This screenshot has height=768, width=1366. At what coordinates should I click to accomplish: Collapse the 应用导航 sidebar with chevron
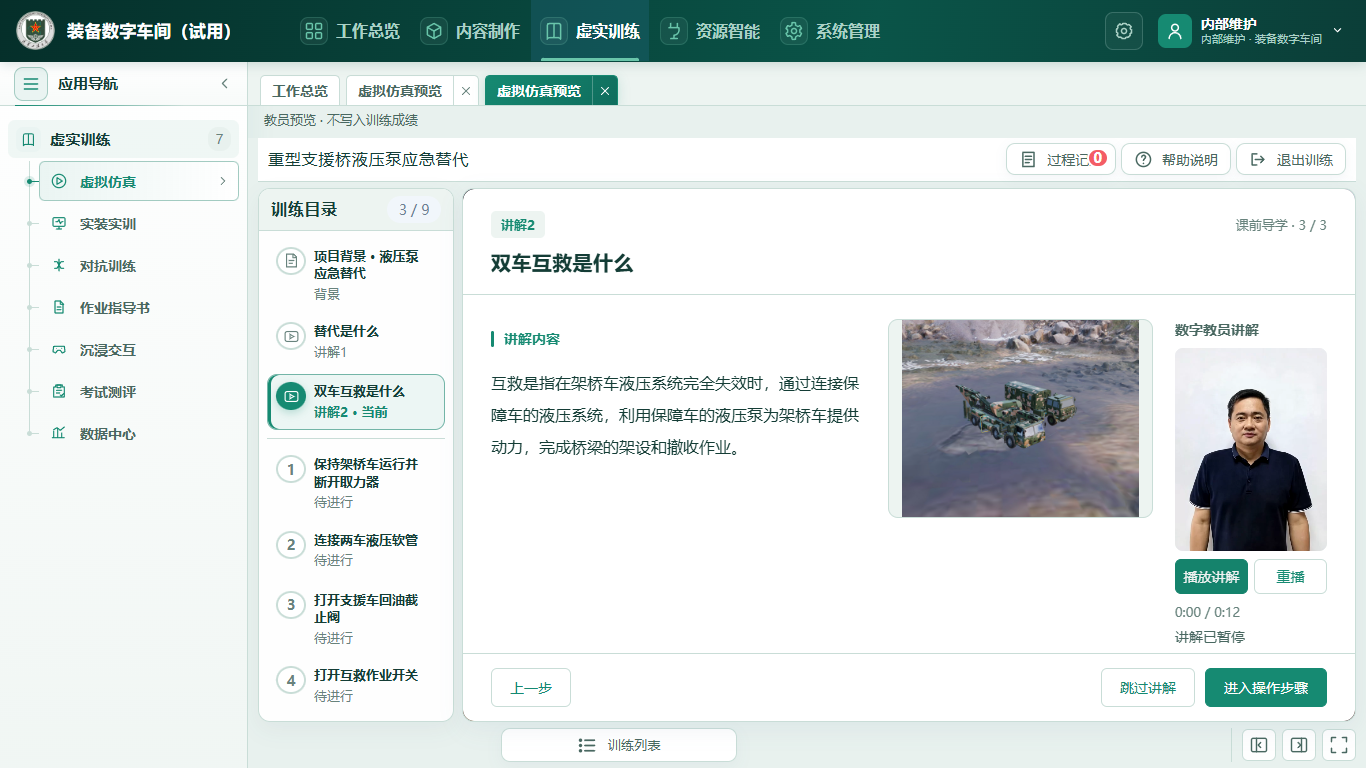click(x=225, y=84)
